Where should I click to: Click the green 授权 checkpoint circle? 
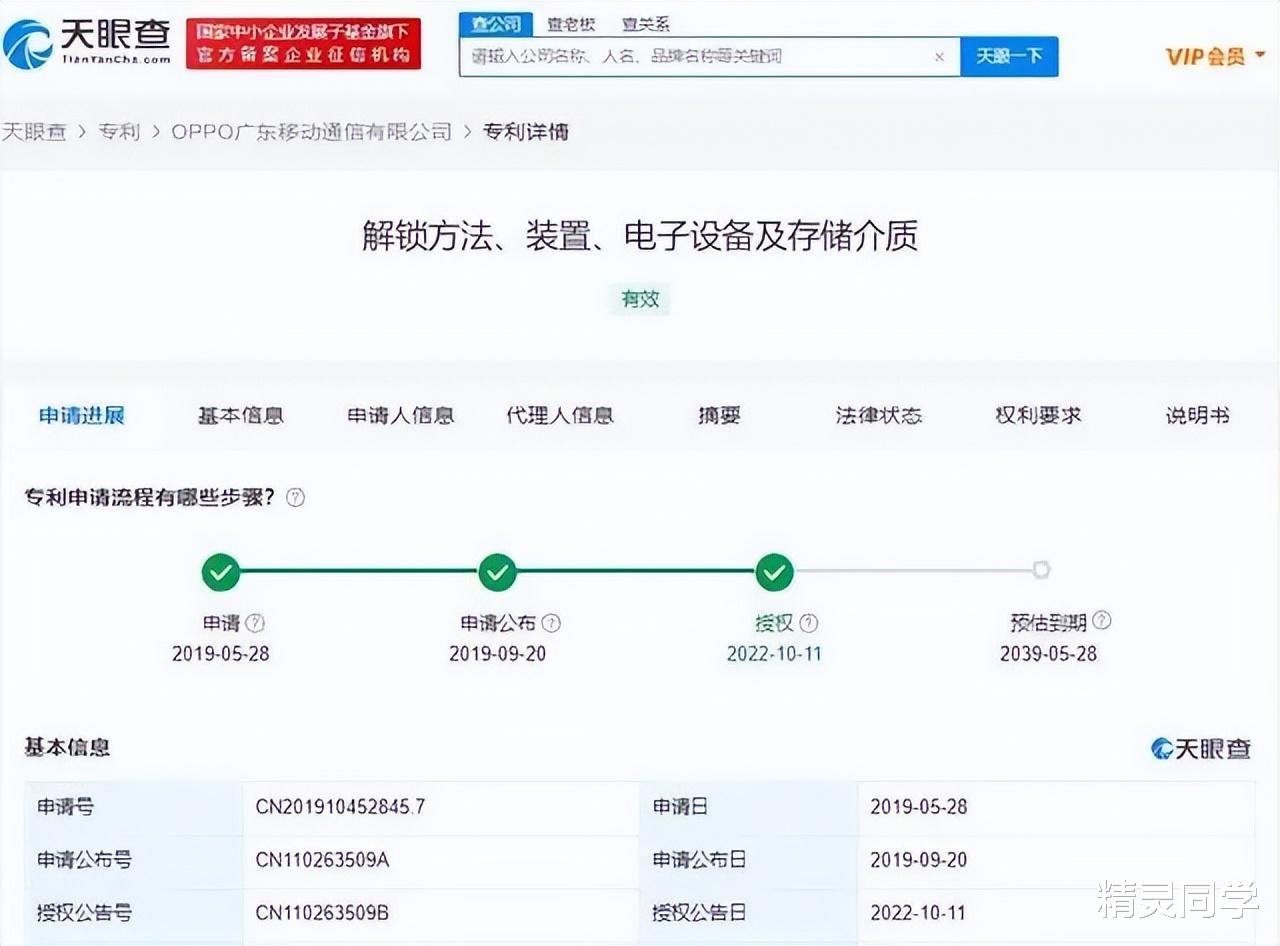[x=775, y=571]
